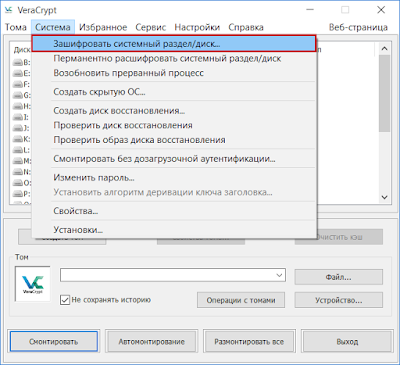
Task: Click the Смонтировать button
Action: click(x=54, y=342)
